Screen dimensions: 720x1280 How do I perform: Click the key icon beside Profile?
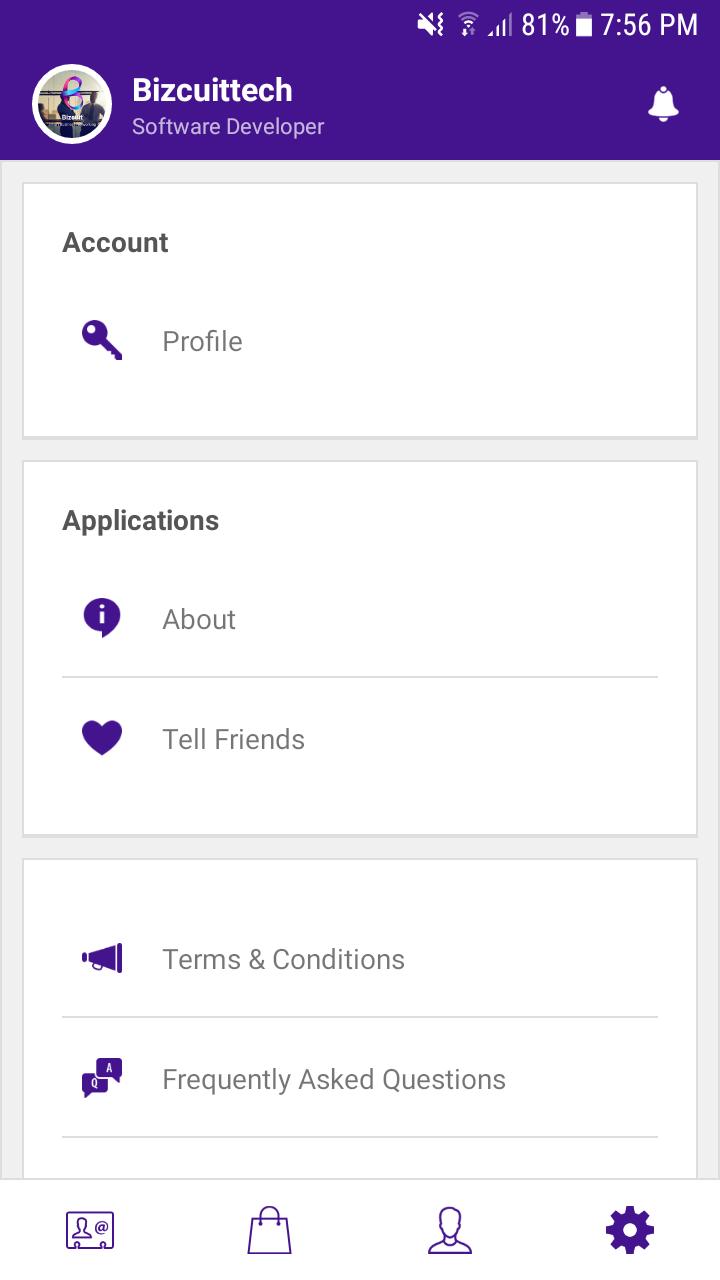102,341
